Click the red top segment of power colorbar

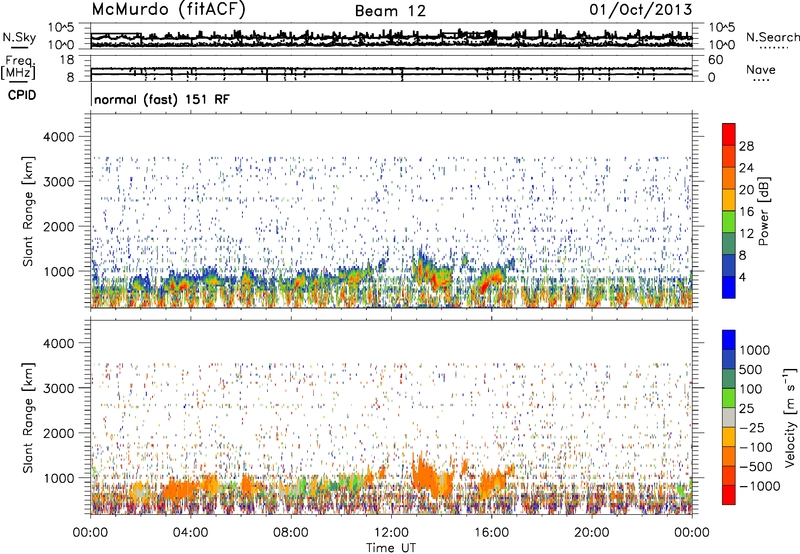click(x=729, y=134)
